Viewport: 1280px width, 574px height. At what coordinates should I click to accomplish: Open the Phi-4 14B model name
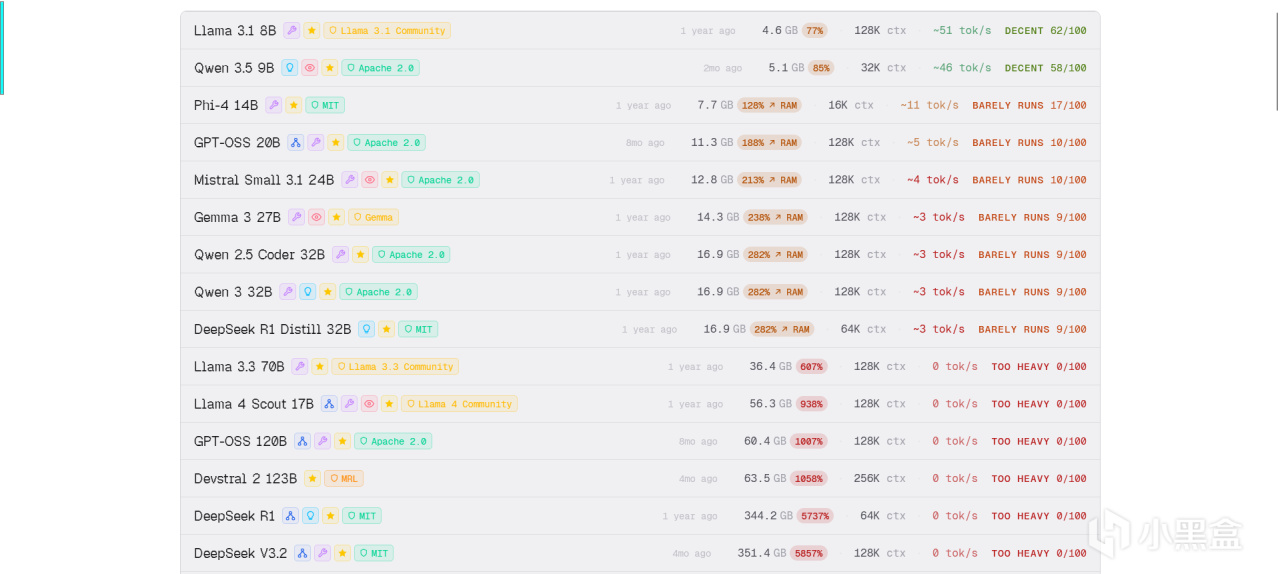click(x=226, y=105)
